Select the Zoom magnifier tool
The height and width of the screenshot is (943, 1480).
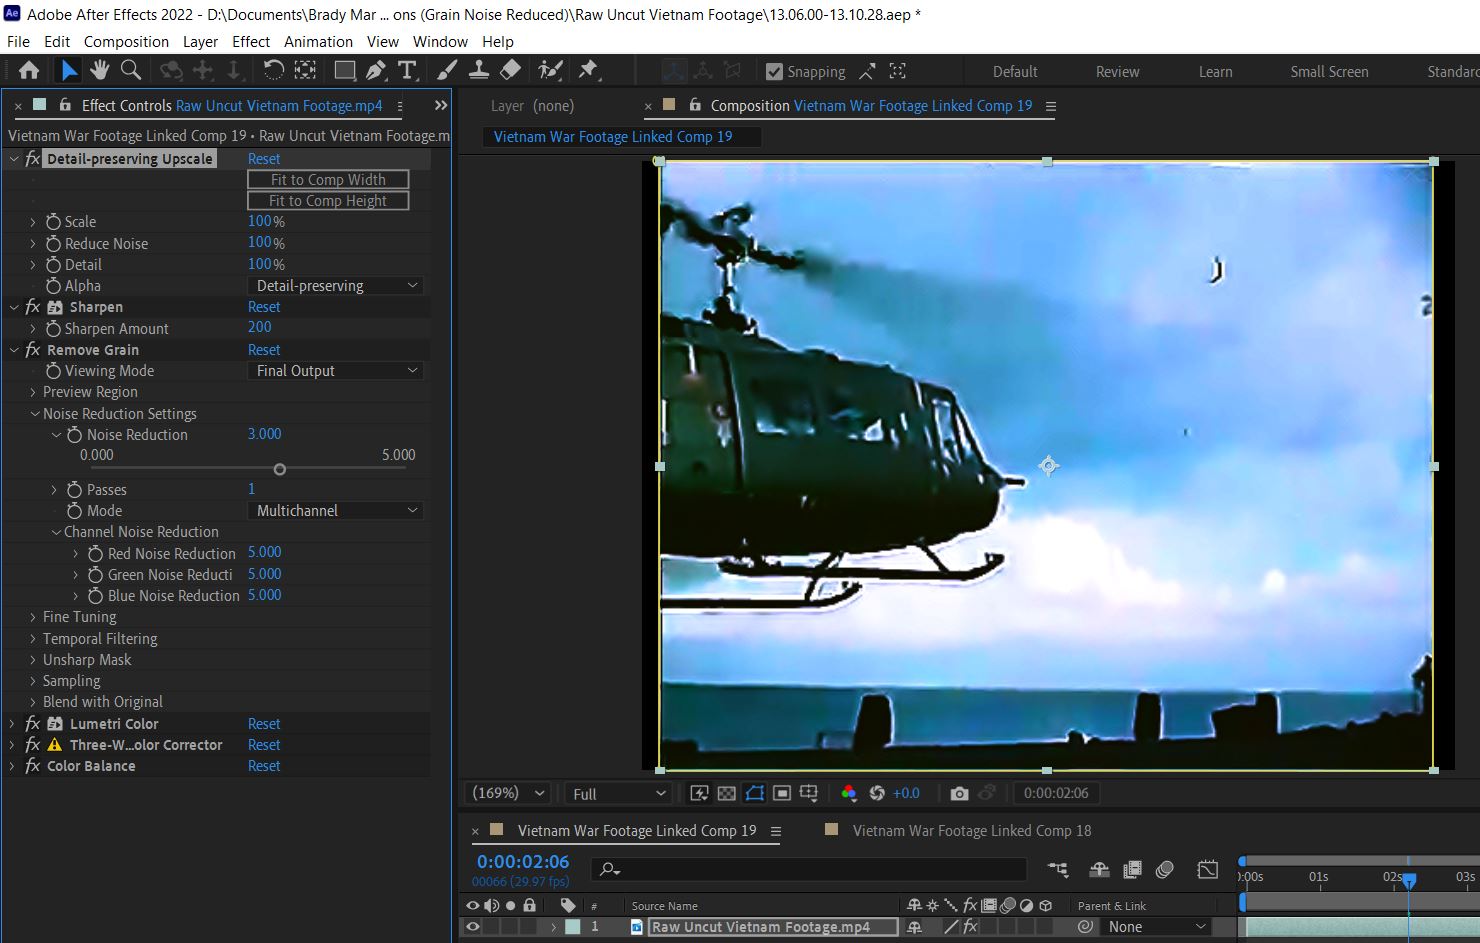point(131,70)
